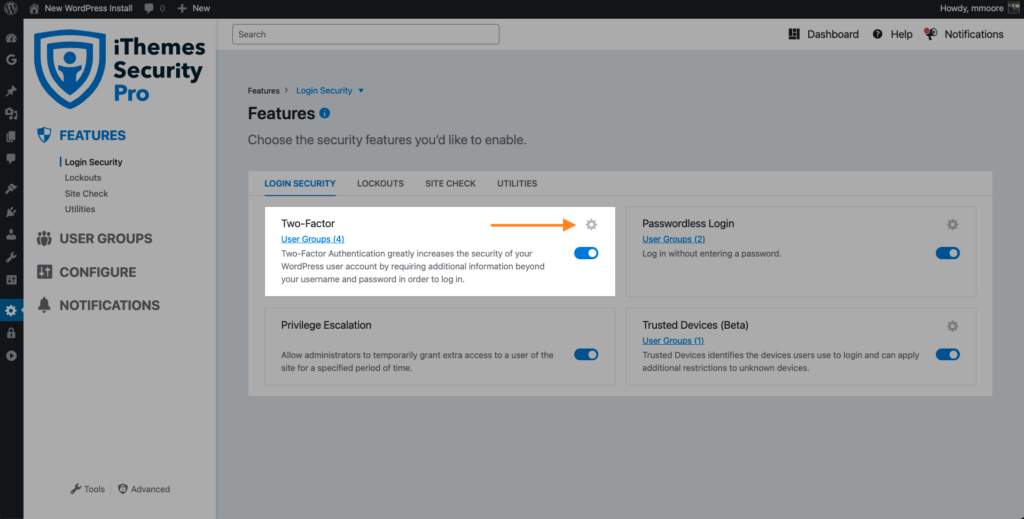Turn off Trusted Devices toggle
This screenshot has width=1024, height=519.
948,354
